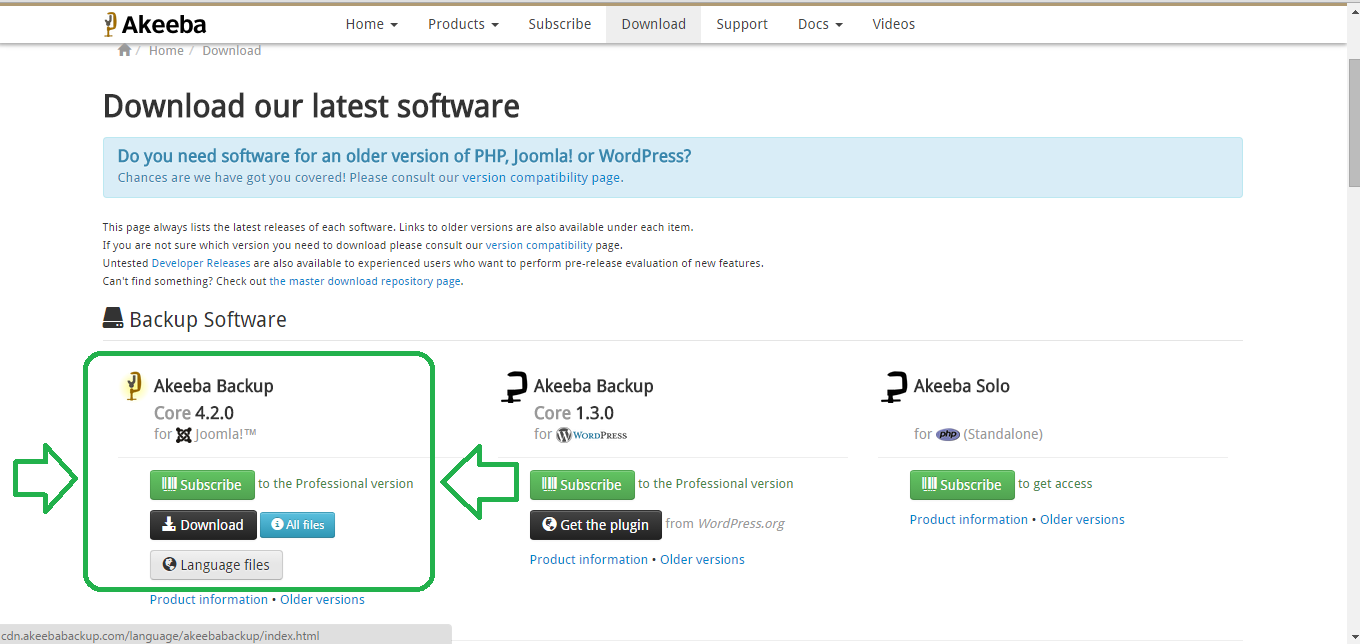This screenshot has height=644, width=1360.
Task: Open Older versions under Akeeba Backup Joomla
Action: pos(322,600)
